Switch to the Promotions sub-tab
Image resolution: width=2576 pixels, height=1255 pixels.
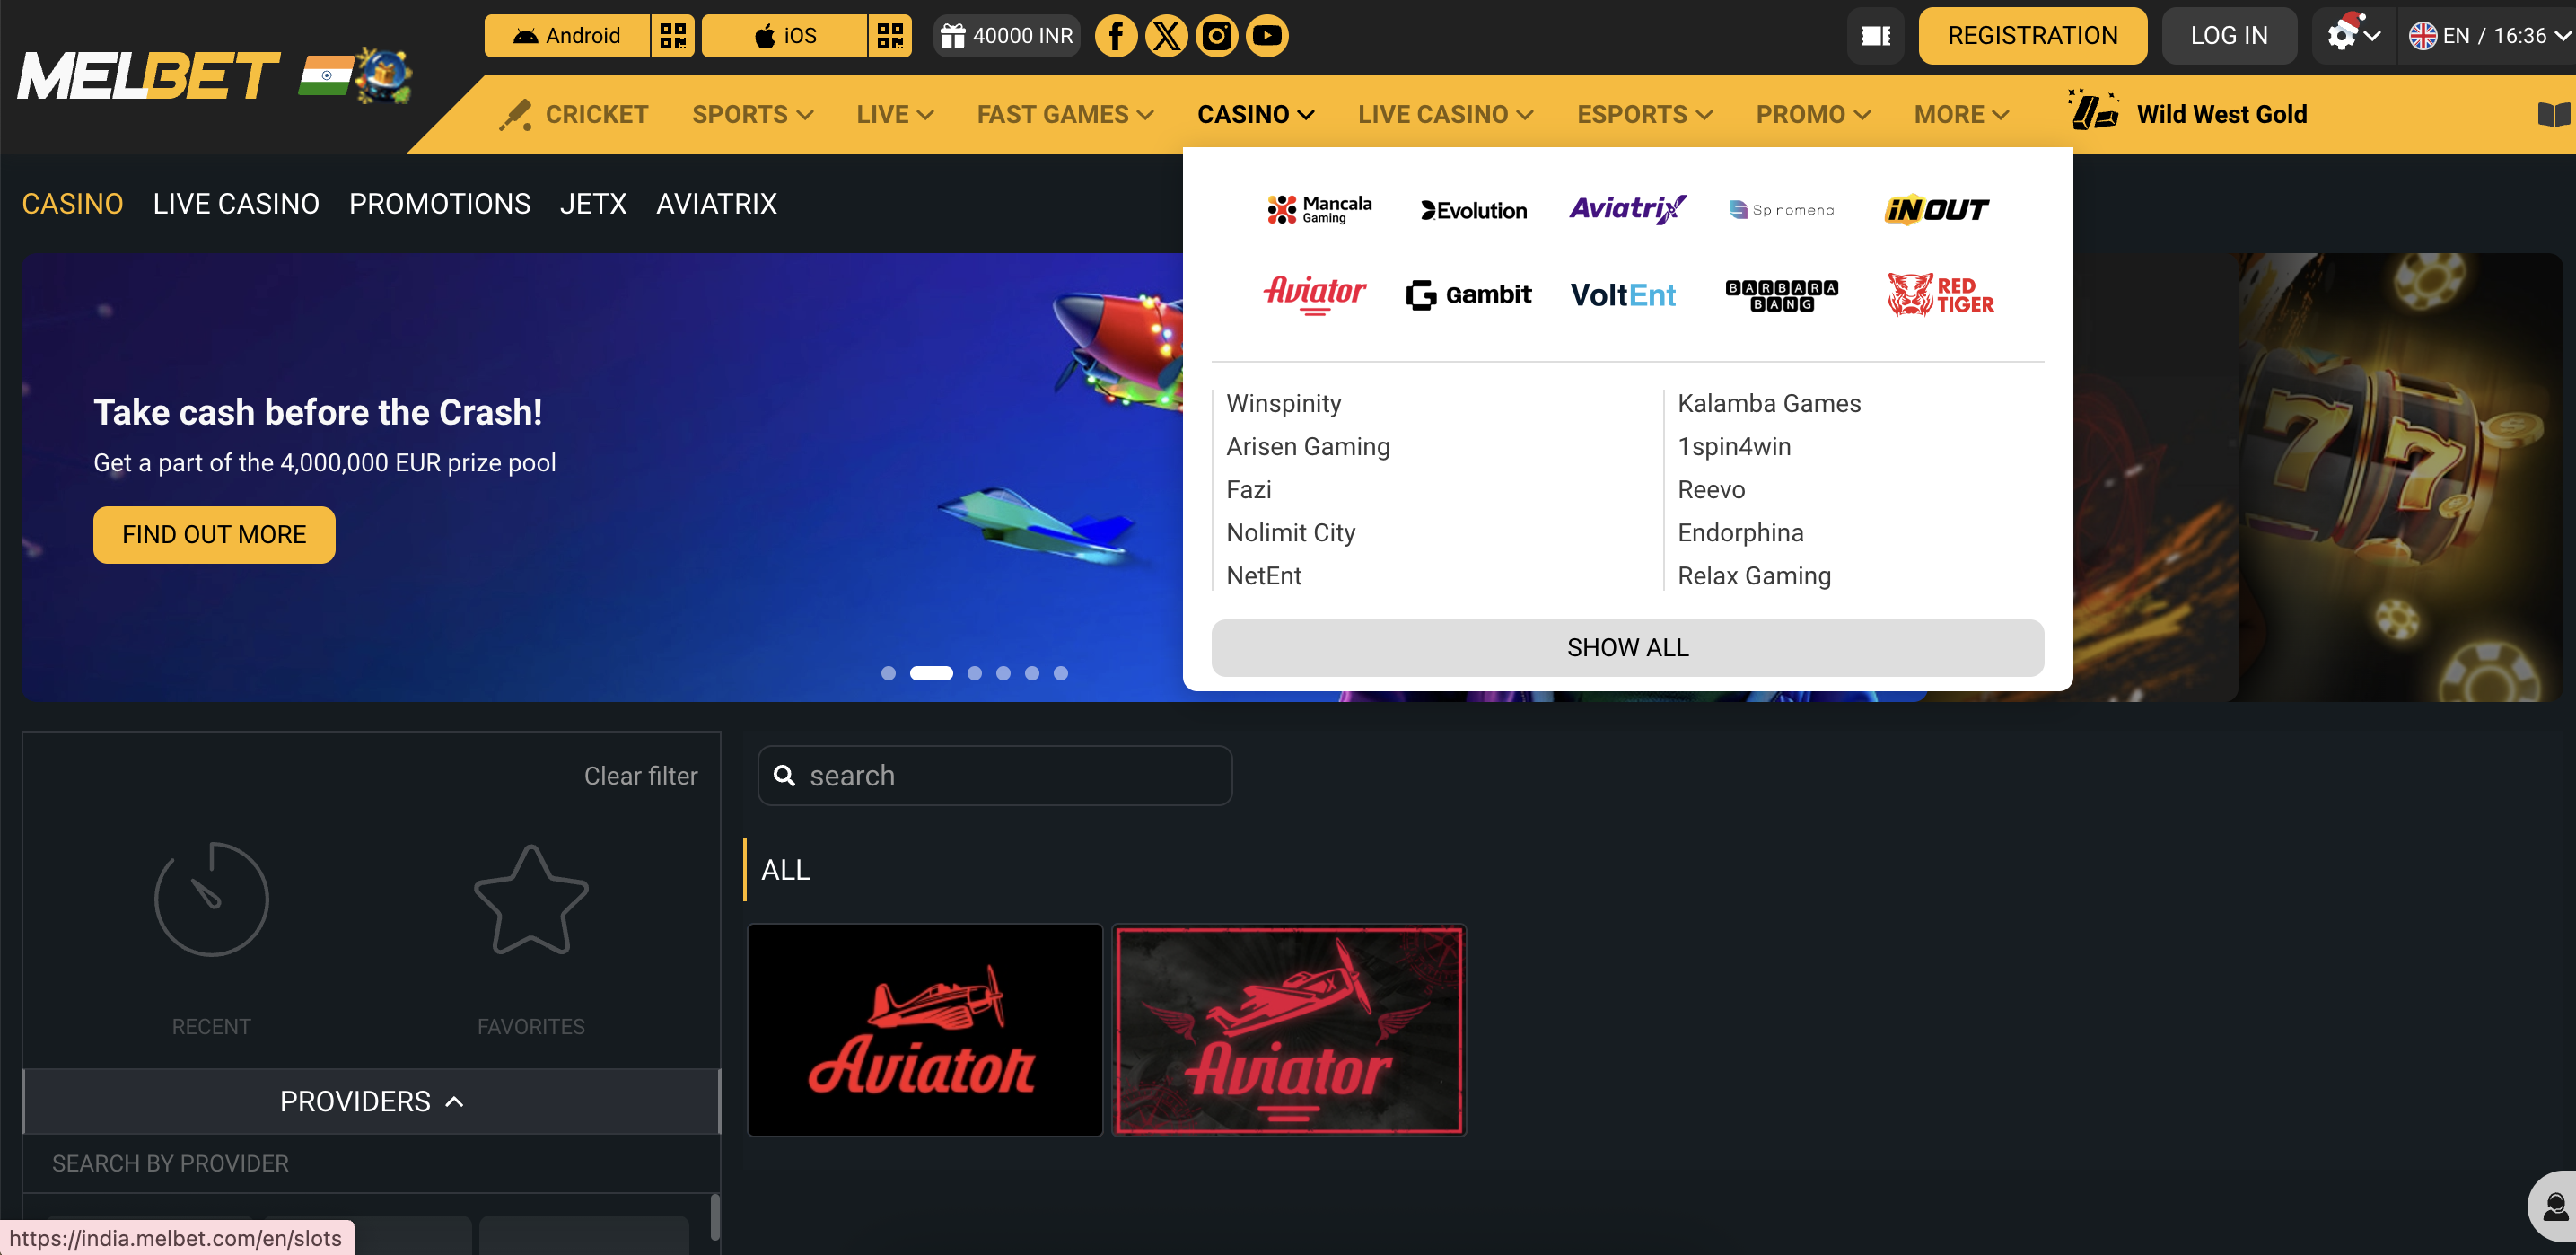click(x=440, y=204)
